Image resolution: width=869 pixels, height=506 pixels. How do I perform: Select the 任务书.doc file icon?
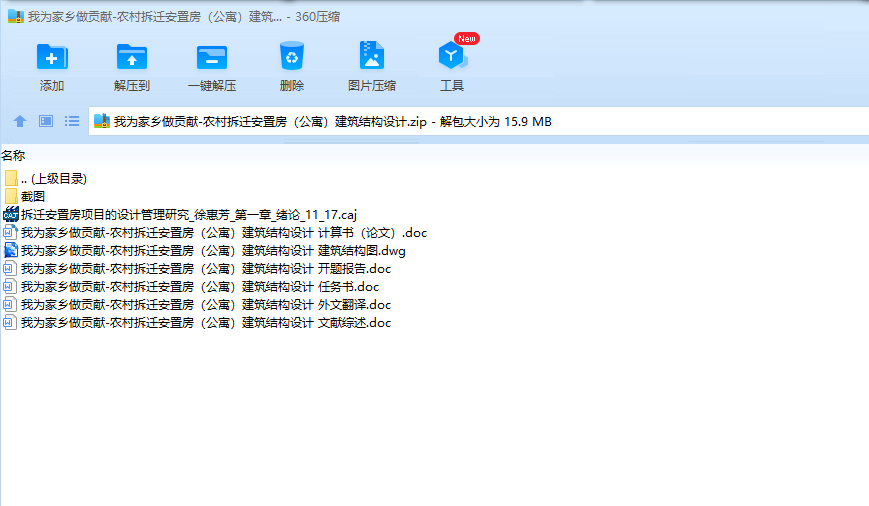point(10,287)
